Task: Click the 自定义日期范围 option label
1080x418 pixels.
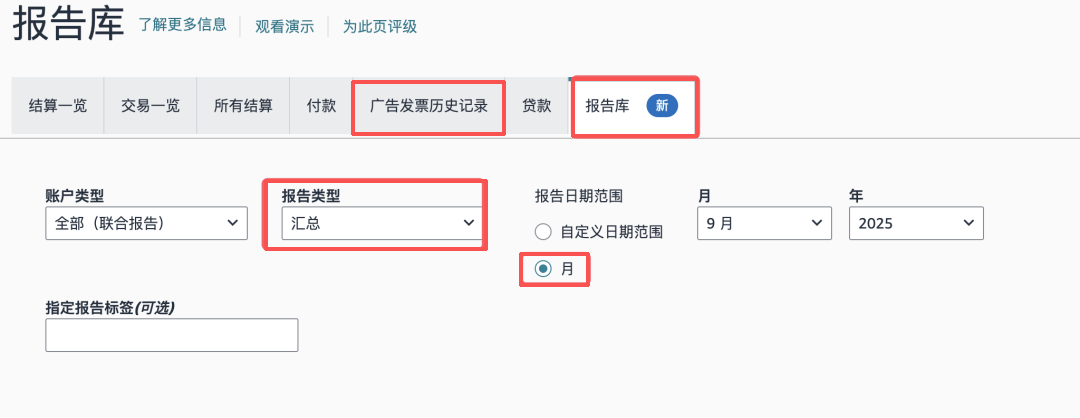Action: pos(612,232)
